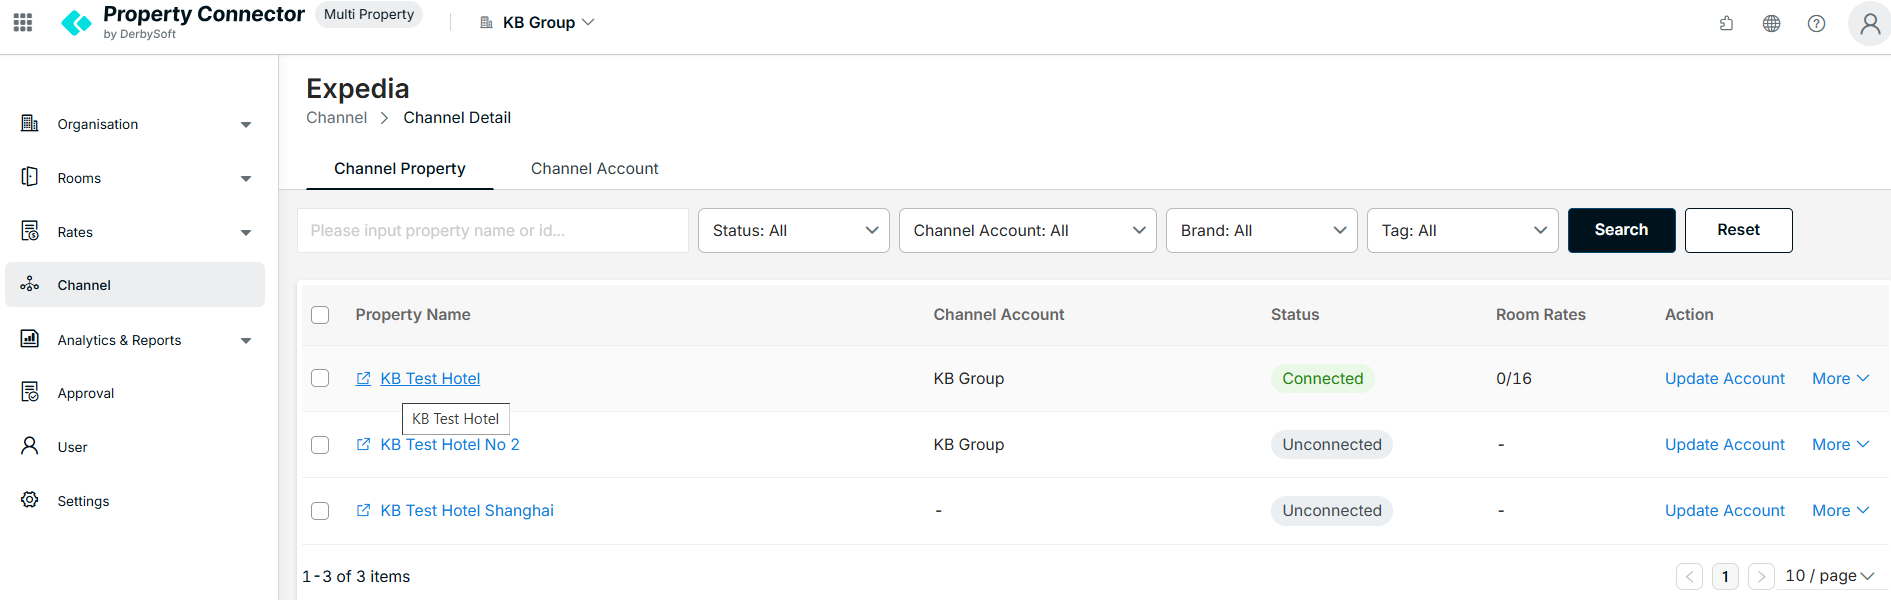Click the building icon beside KB Group
Image resolution: width=1891 pixels, height=600 pixels.
(487, 22)
